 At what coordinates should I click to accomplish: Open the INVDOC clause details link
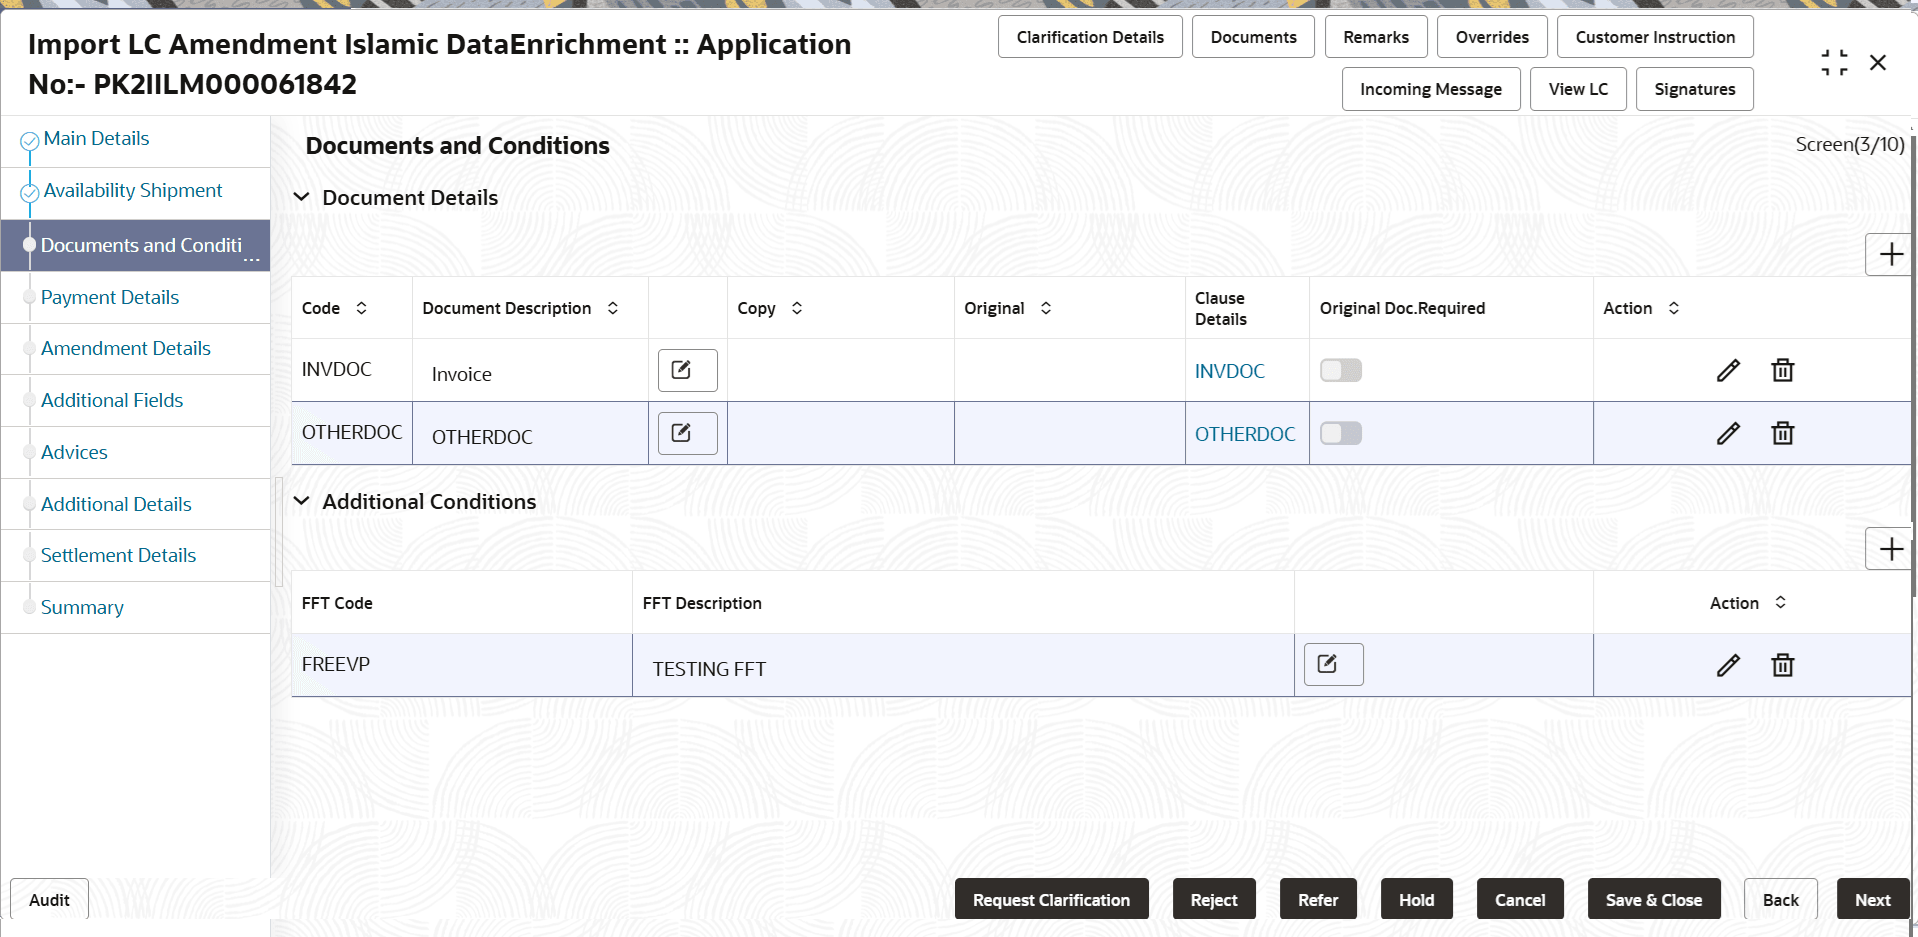click(x=1230, y=370)
